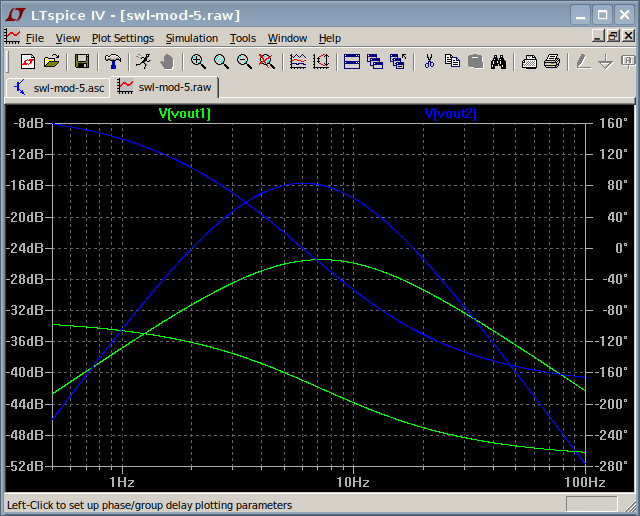The width and height of the screenshot is (640, 516).
Task: Click the Save floppy disk icon
Action: 82,61
